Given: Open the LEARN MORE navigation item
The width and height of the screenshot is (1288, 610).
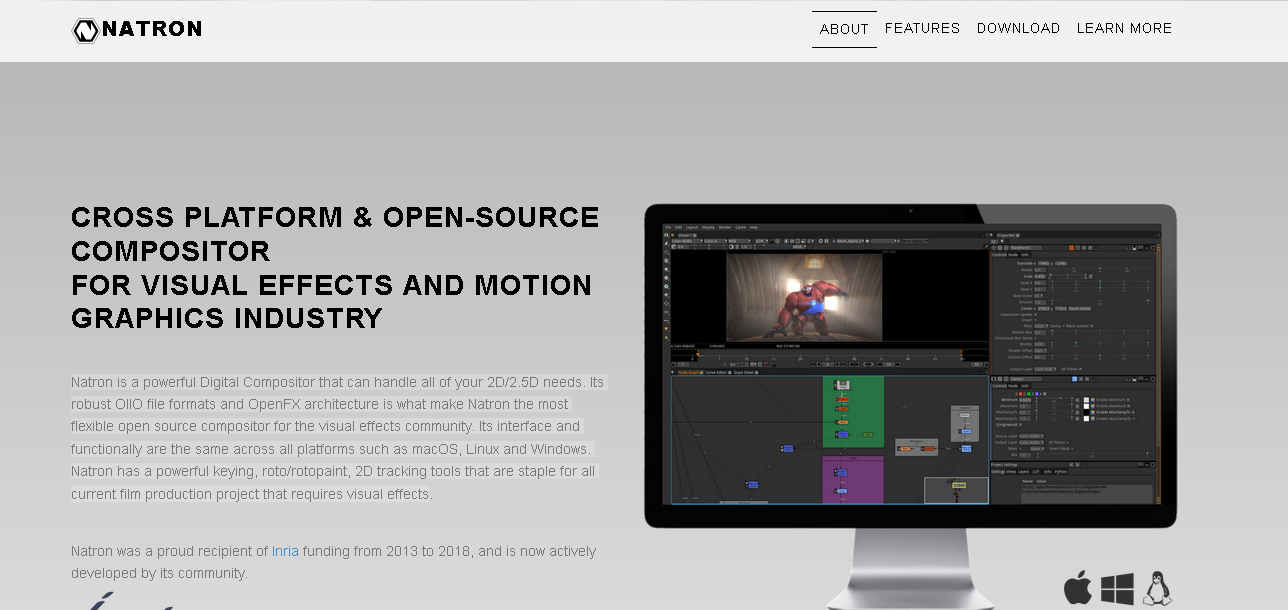Looking at the screenshot, I should click(1124, 28).
